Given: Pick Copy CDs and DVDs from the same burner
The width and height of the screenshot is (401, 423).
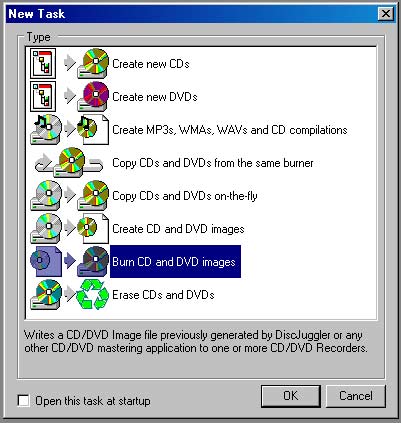Looking at the screenshot, I should click(x=213, y=163).
